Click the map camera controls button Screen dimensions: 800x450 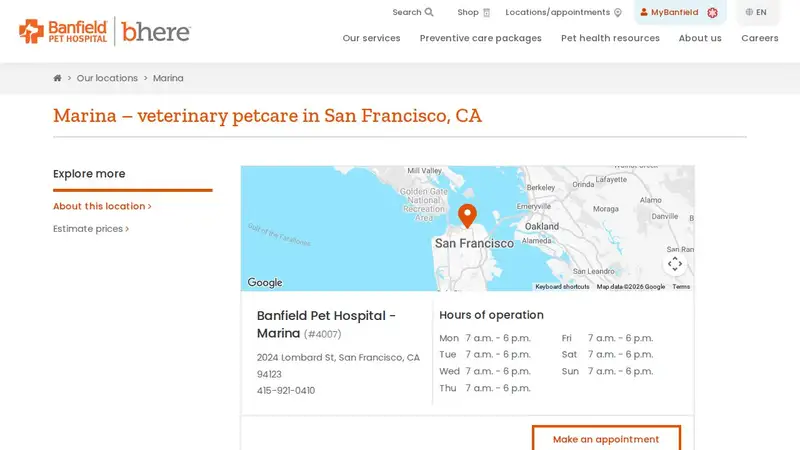[674, 264]
